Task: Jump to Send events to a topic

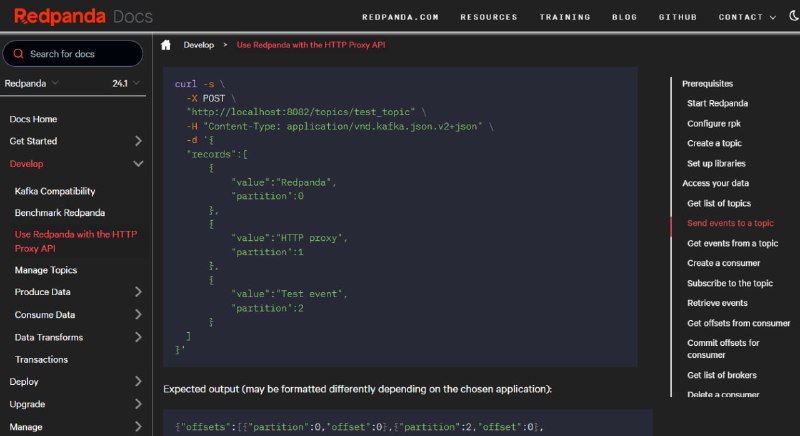Action: pyautogui.click(x=730, y=223)
